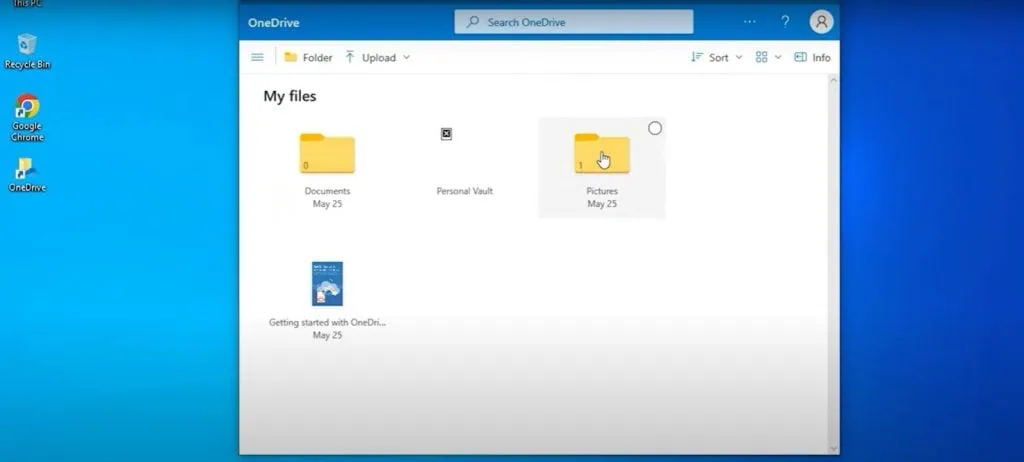Create a new item with Folder button
Screen dimensions: 1024x462
308,58
